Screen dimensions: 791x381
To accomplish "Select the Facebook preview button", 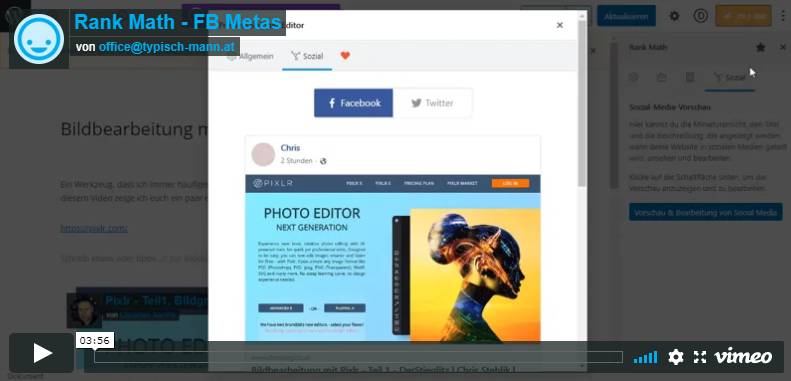I will click(354, 103).
